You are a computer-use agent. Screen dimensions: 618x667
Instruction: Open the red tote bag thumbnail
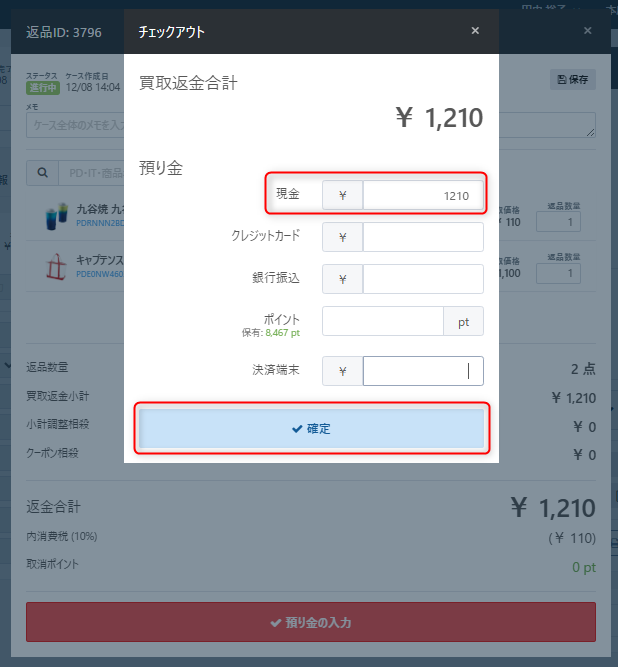coord(56,267)
